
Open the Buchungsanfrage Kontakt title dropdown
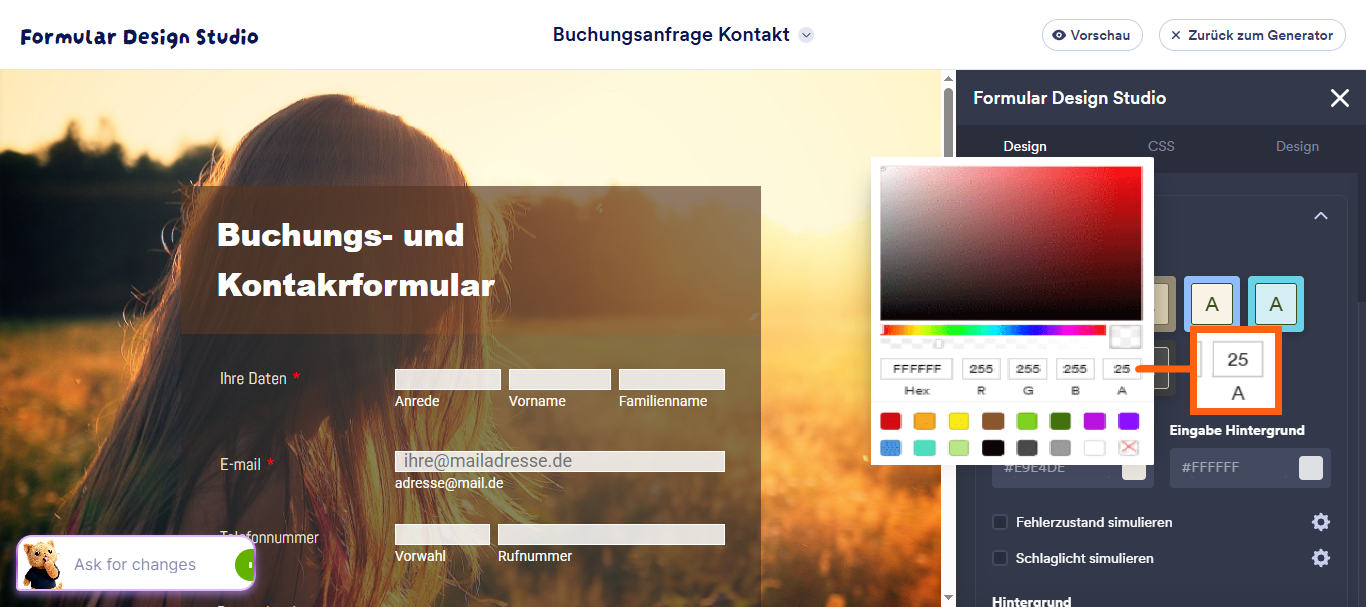[x=807, y=35]
